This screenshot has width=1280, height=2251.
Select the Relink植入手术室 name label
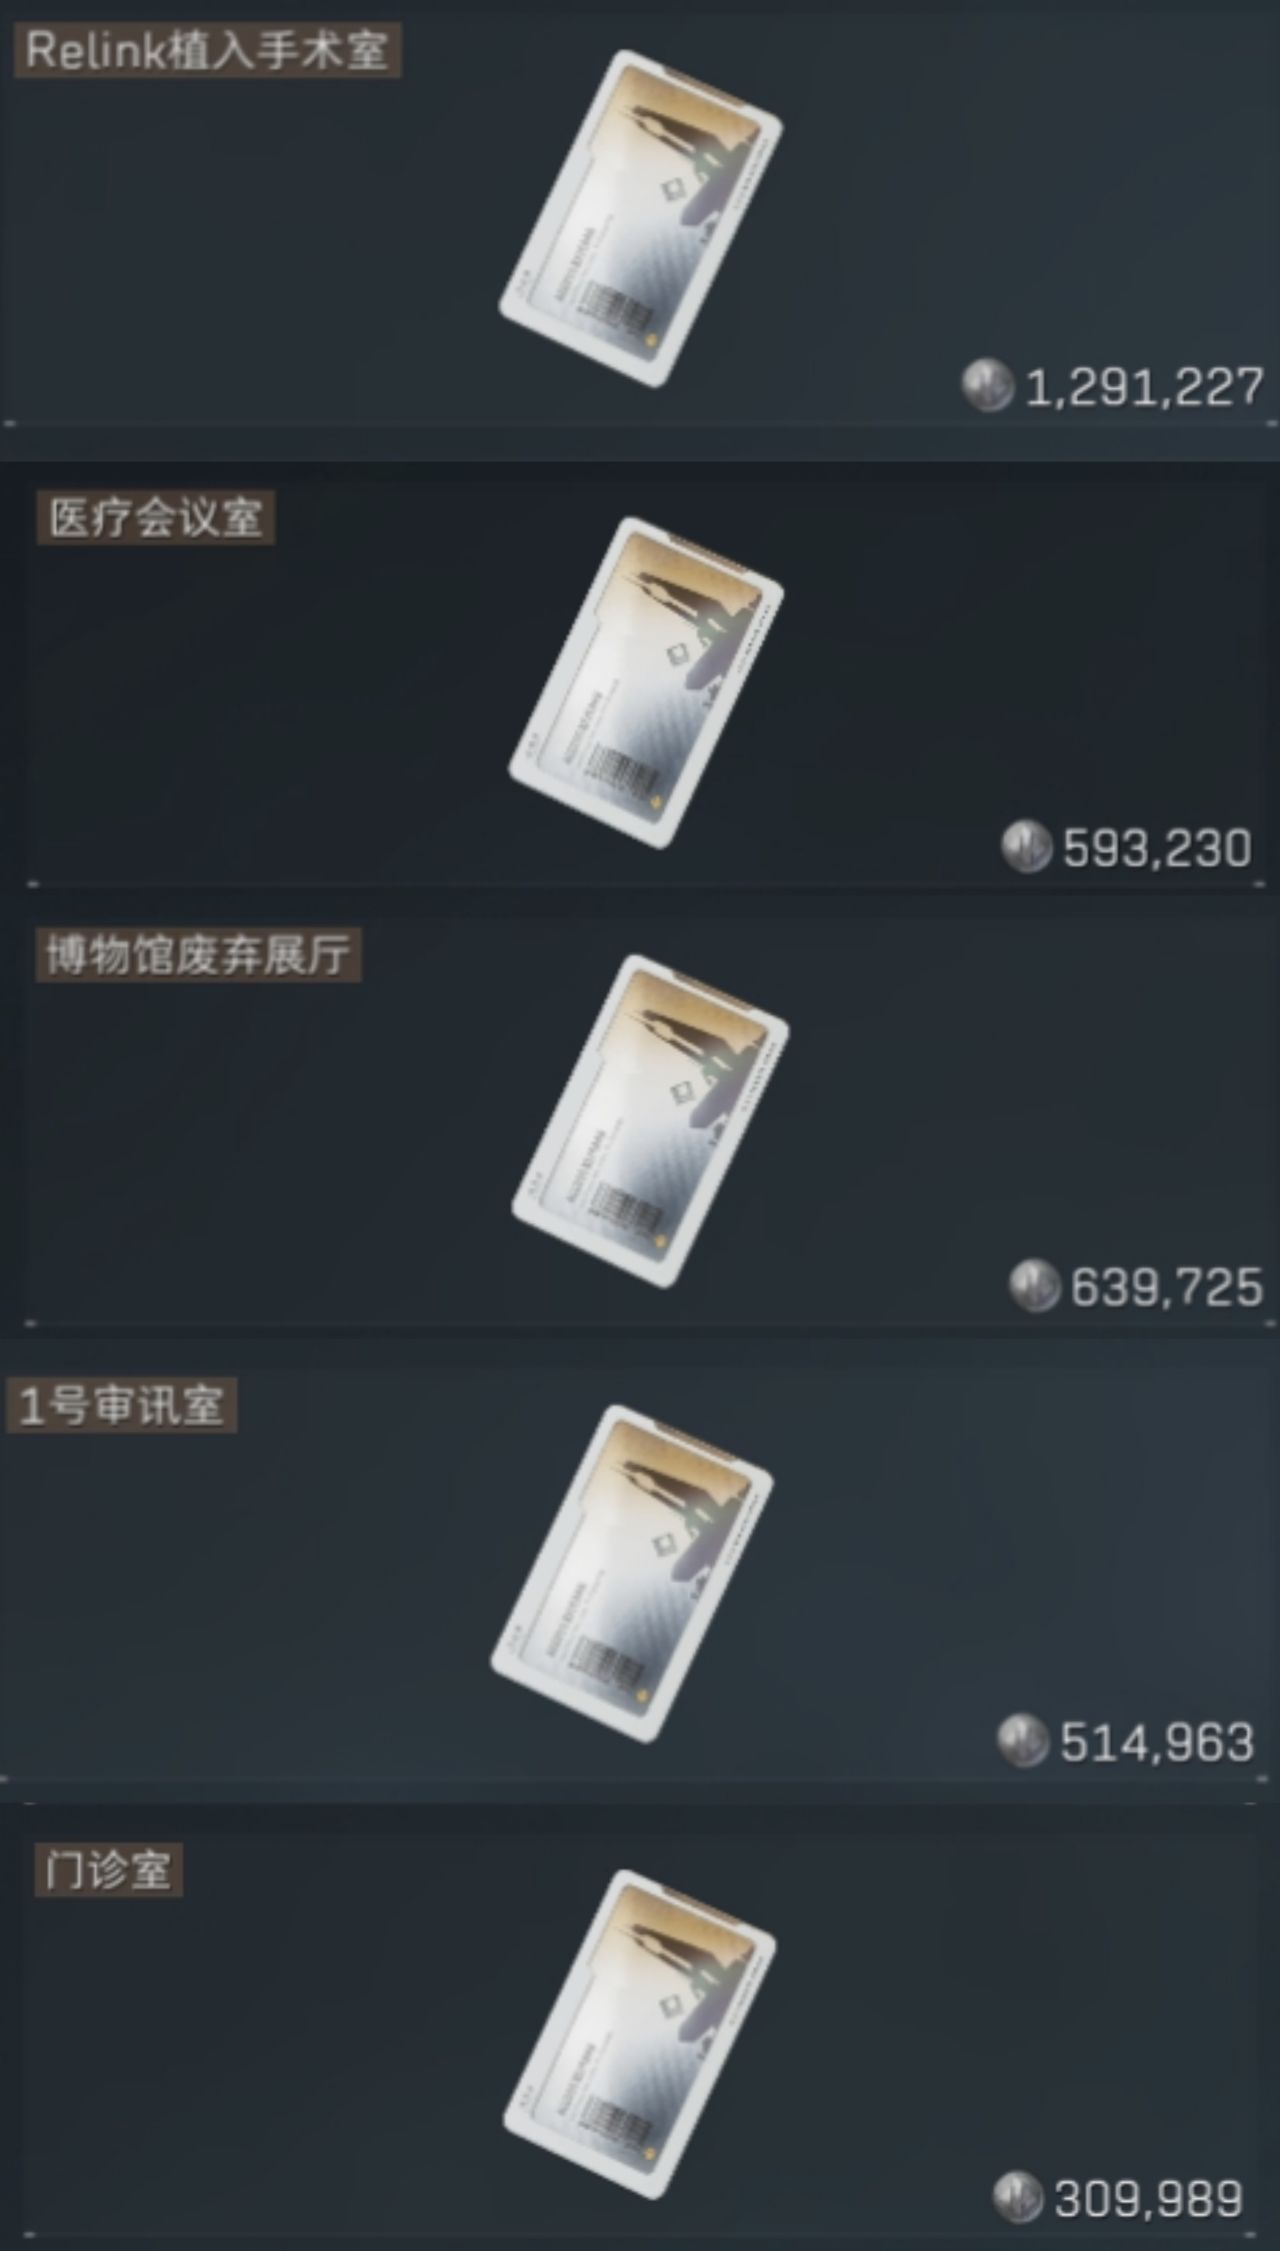tap(207, 51)
